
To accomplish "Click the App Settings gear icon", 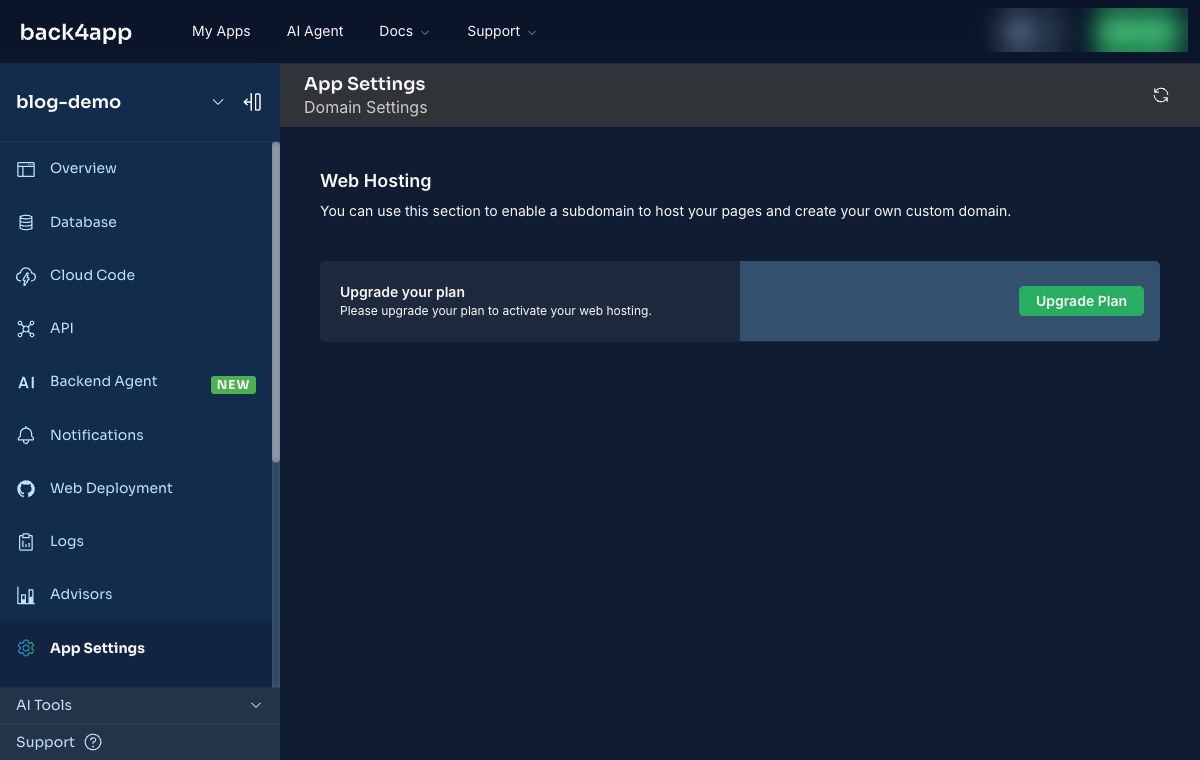I will click(x=26, y=648).
